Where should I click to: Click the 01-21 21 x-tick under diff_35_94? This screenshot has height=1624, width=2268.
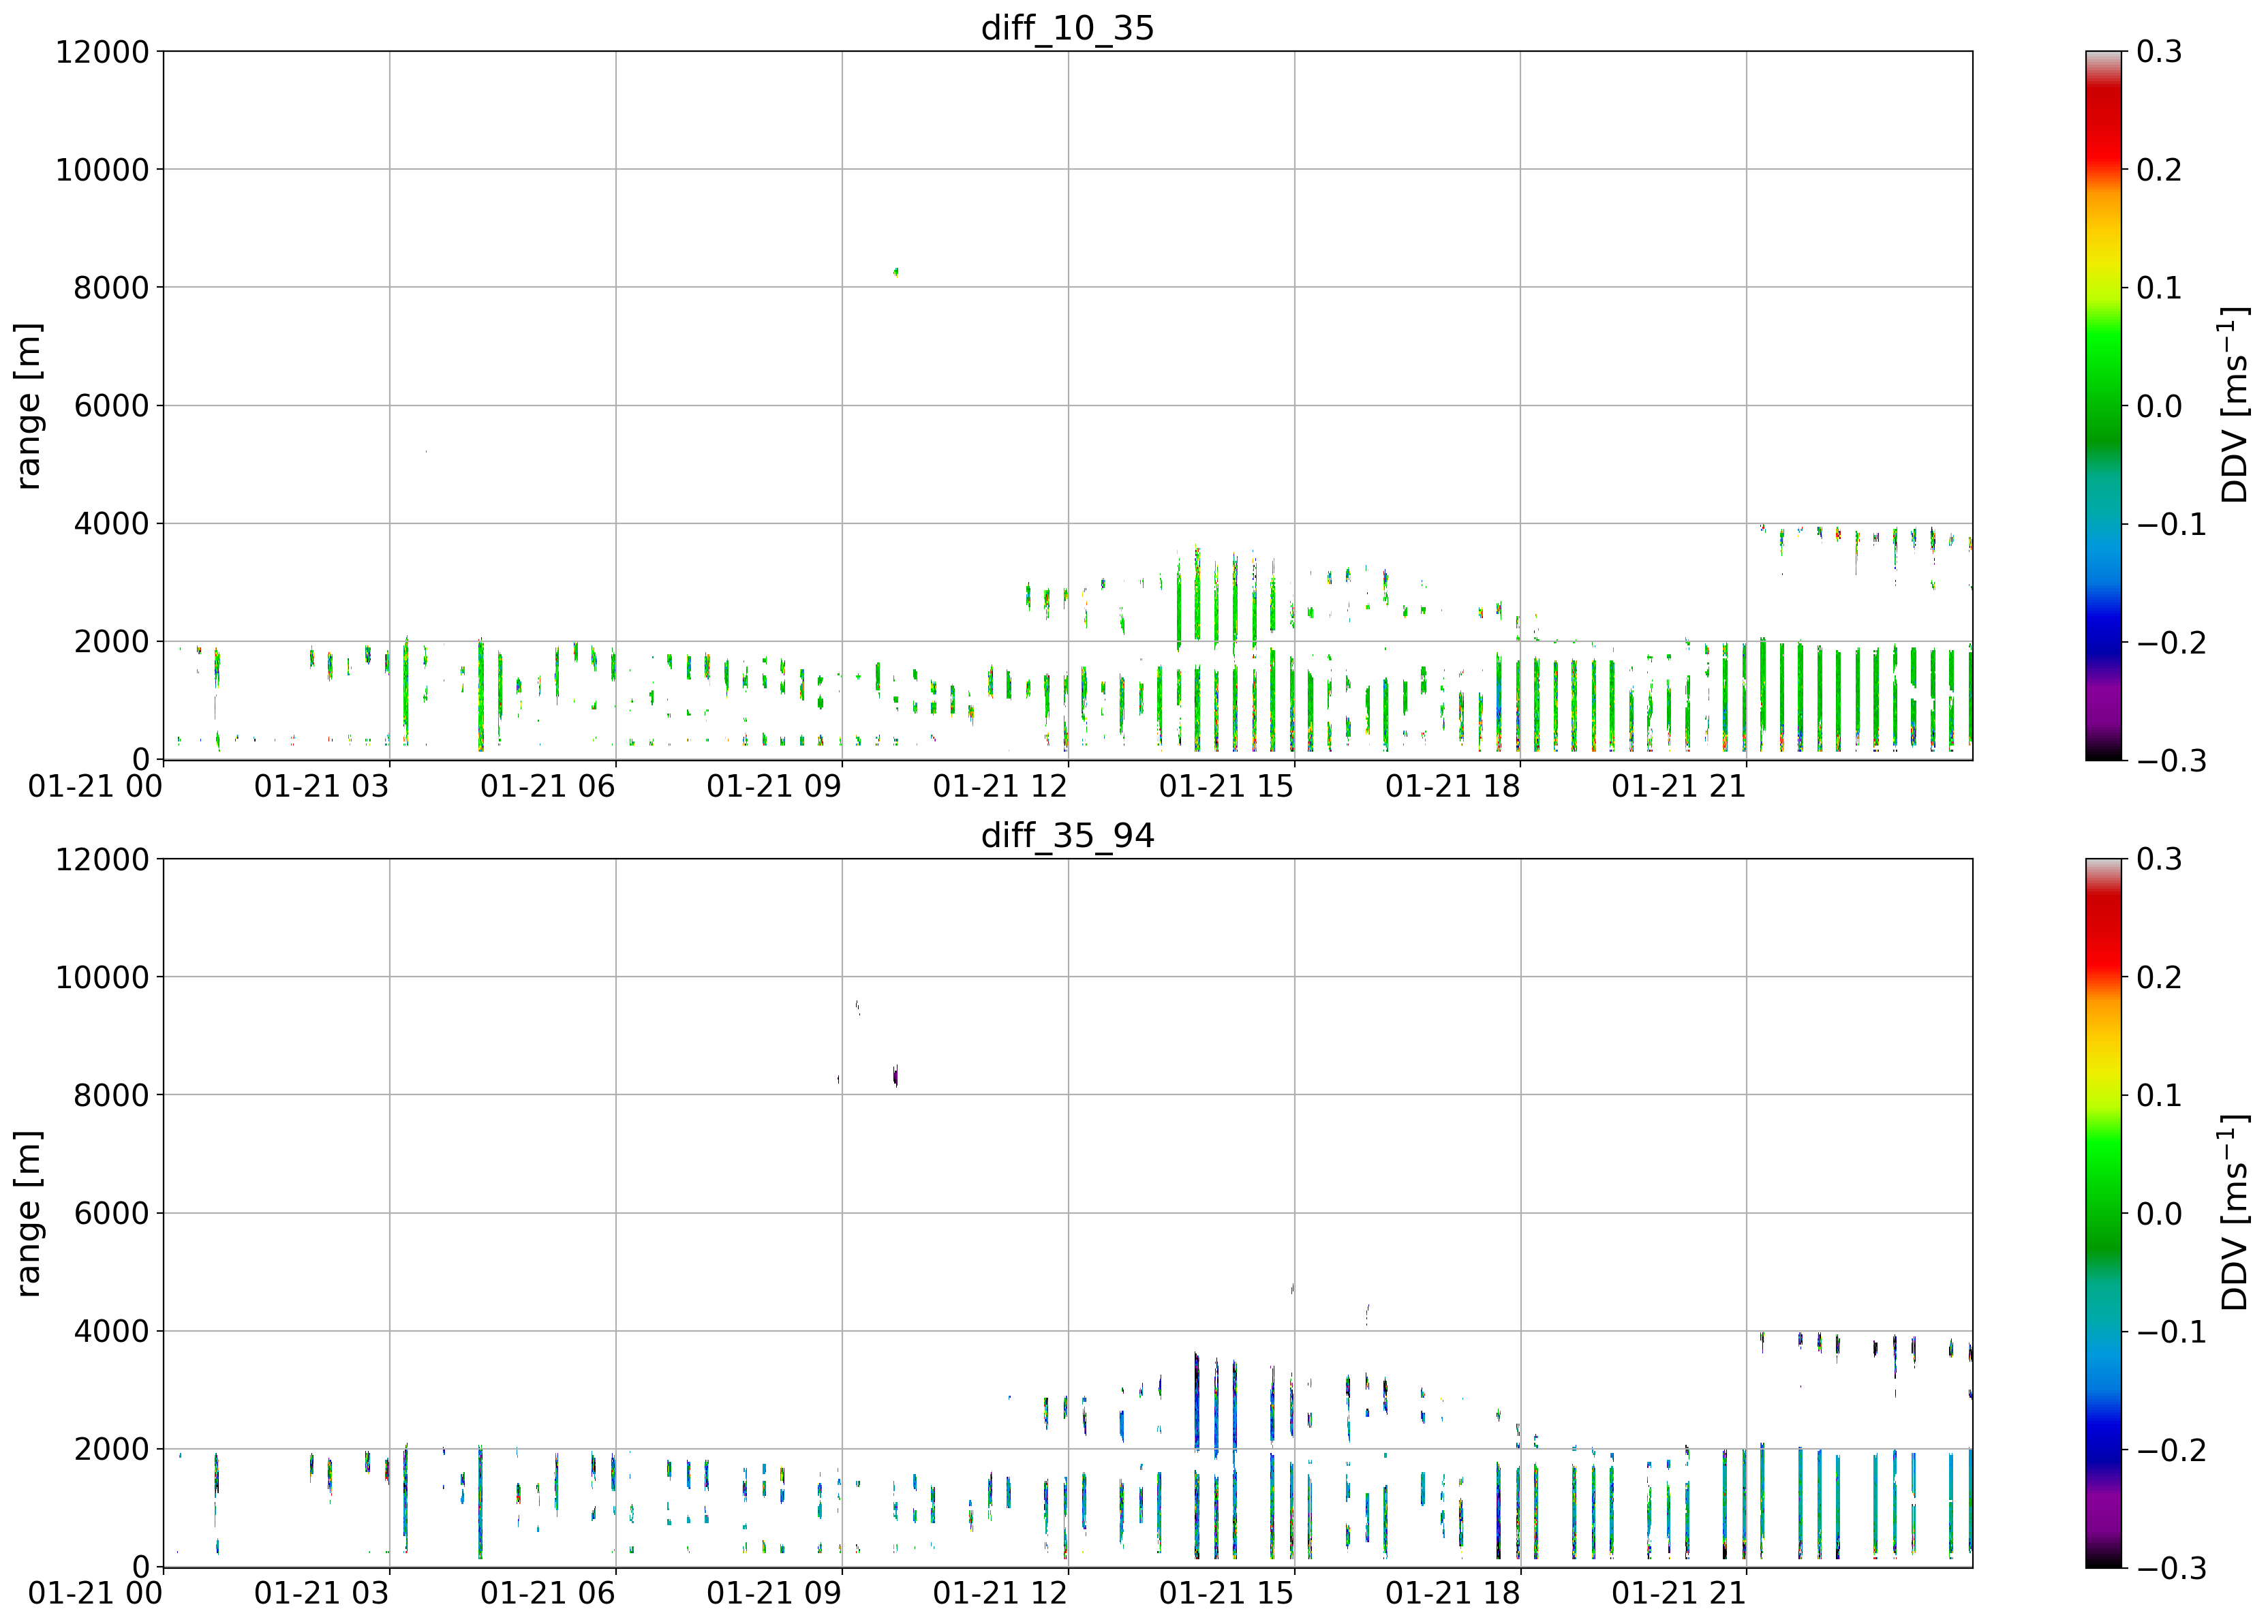tap(1679, 1593)
